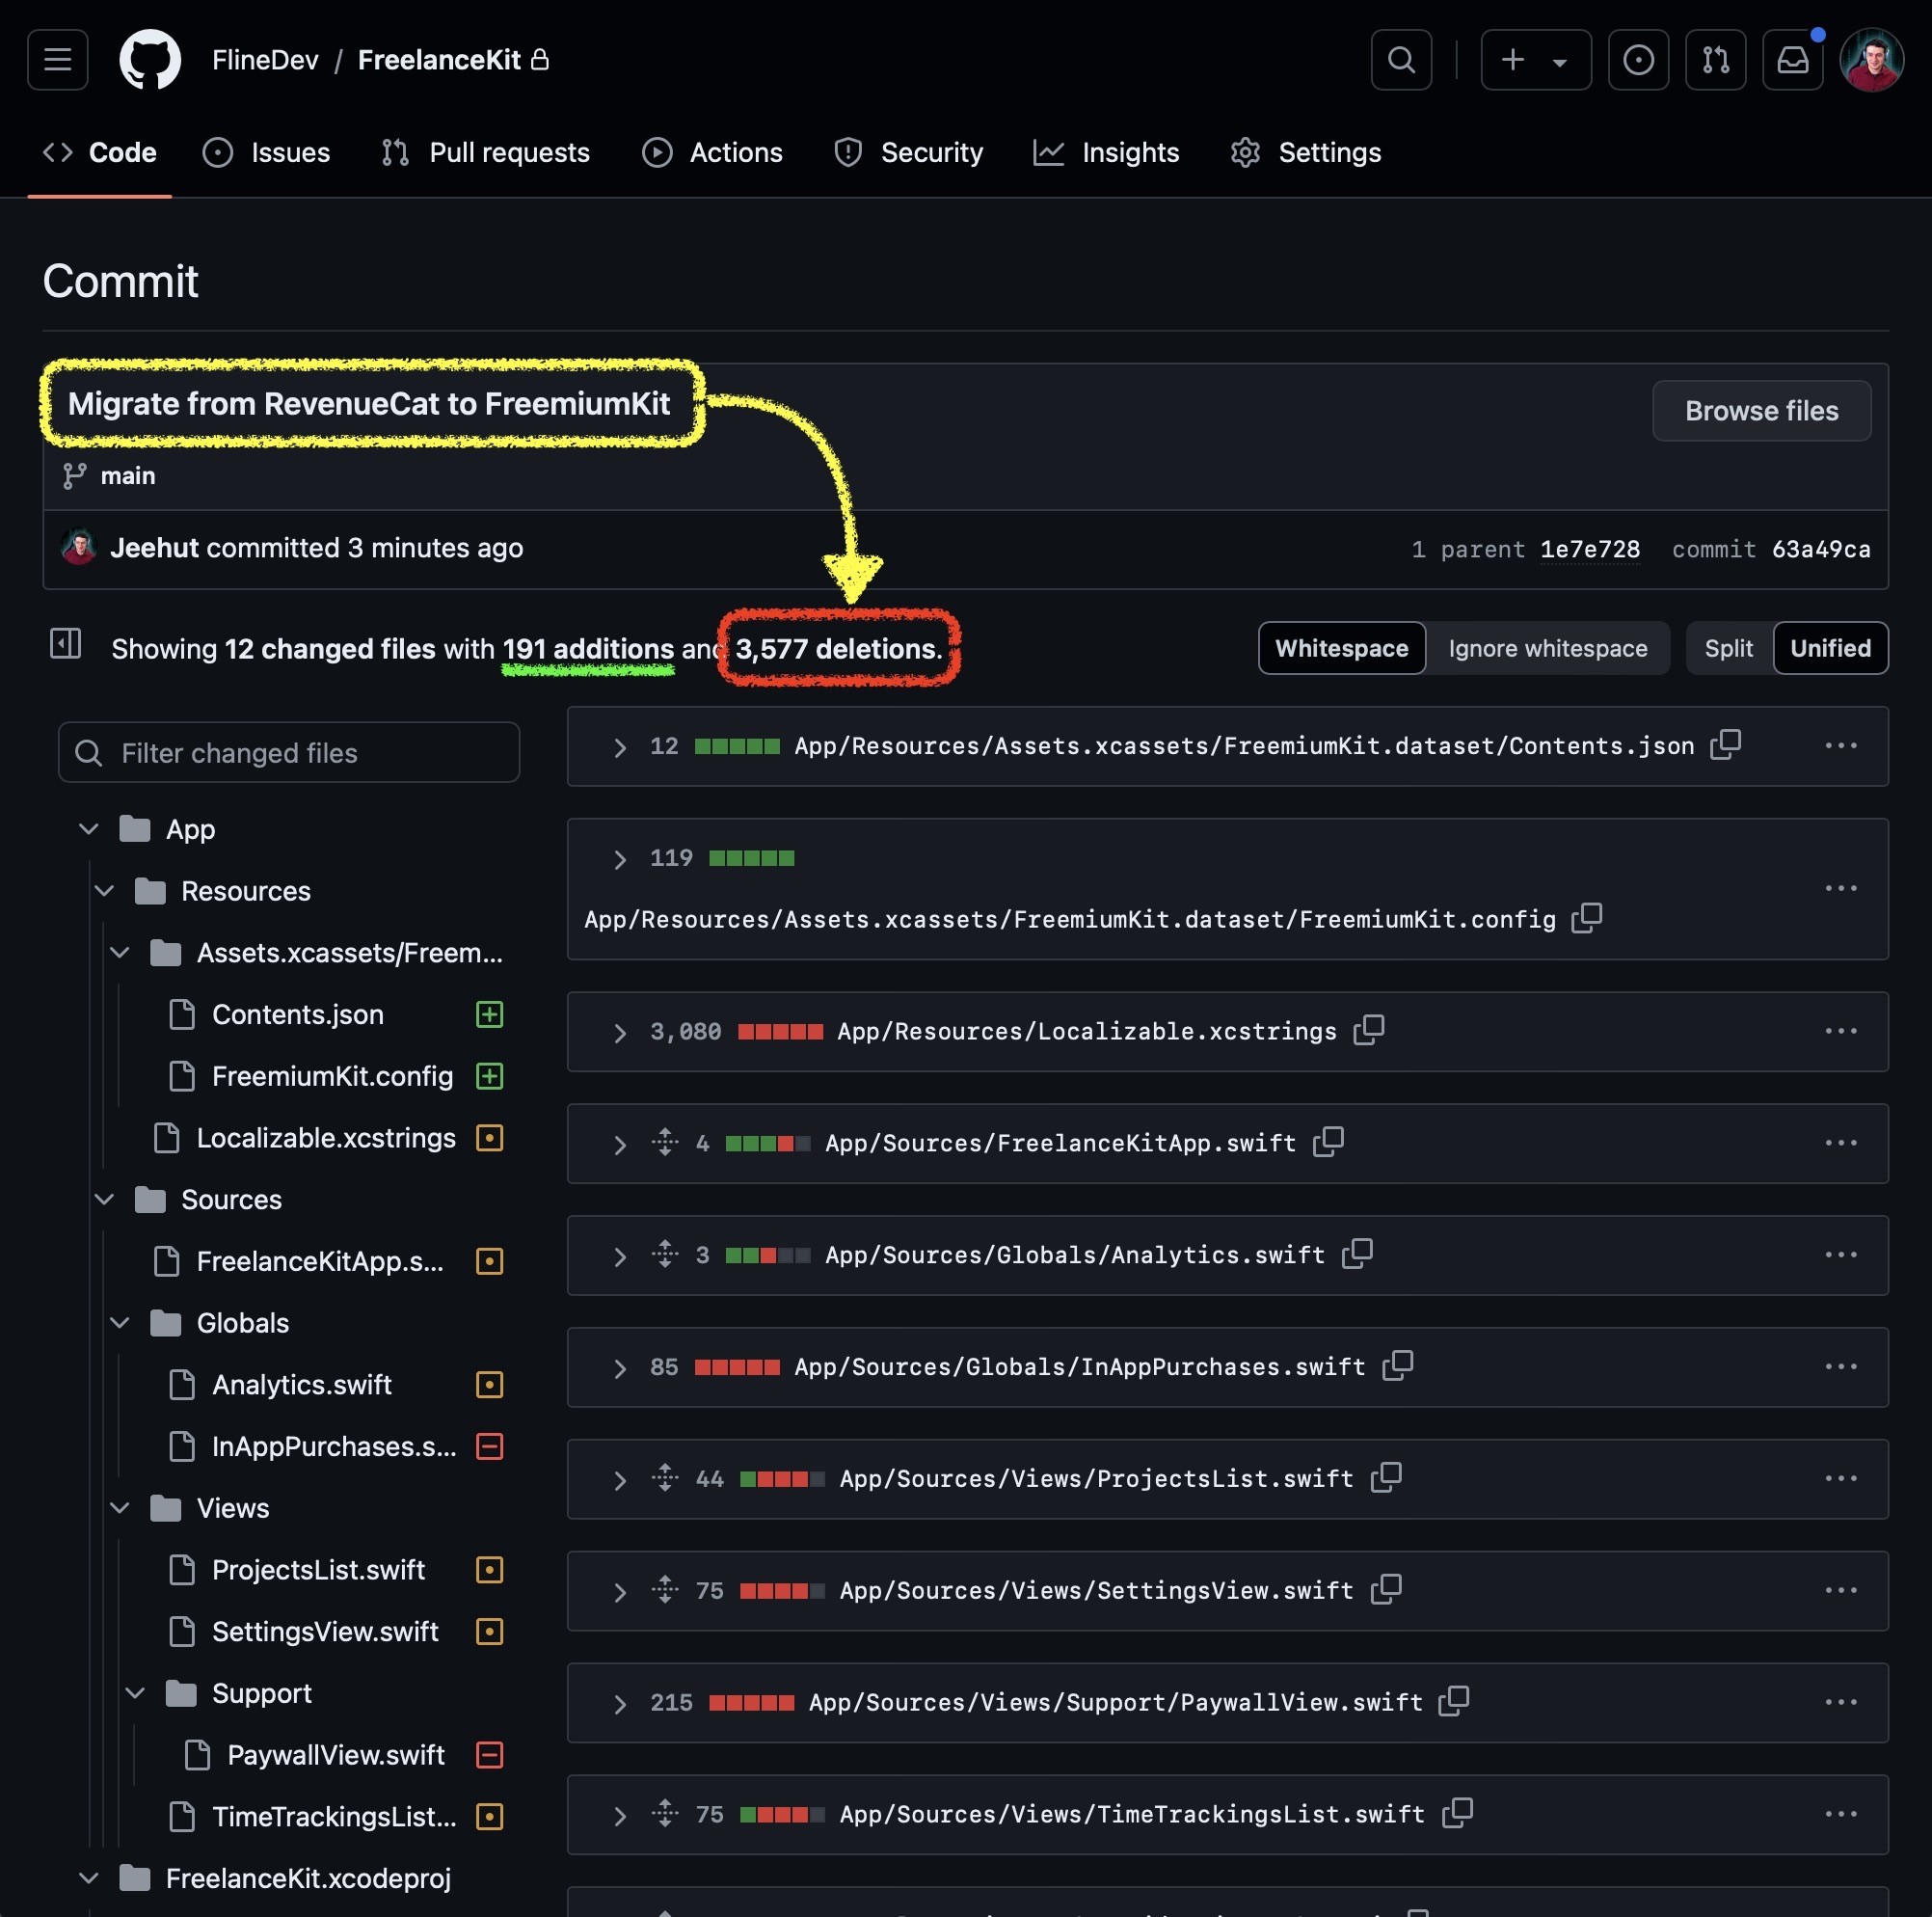Viewport: 1932px width, 1917px height.
Task: Expand all lines icon for Analytics.swift
Action: tap(665, 1254)
